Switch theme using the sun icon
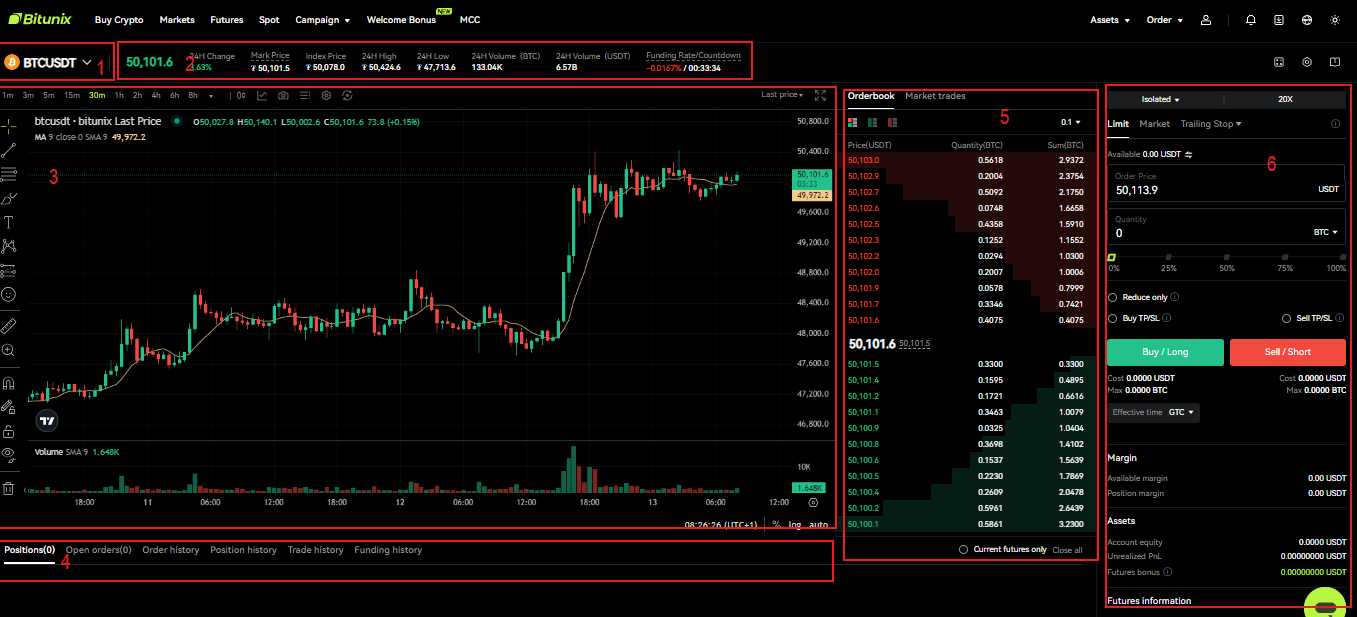Image resolution: width=1357 pixels, height=617 pixels. [1335, 20]
